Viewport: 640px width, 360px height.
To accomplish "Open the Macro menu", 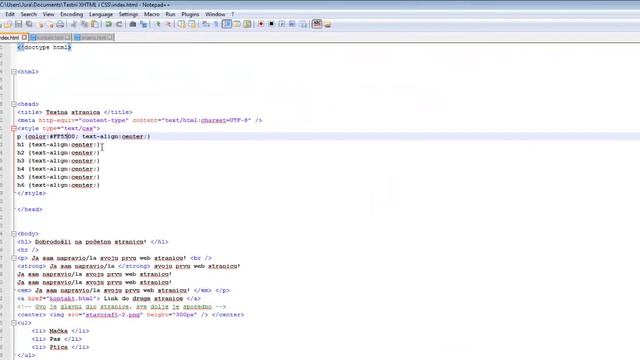I will coord(151,14).
